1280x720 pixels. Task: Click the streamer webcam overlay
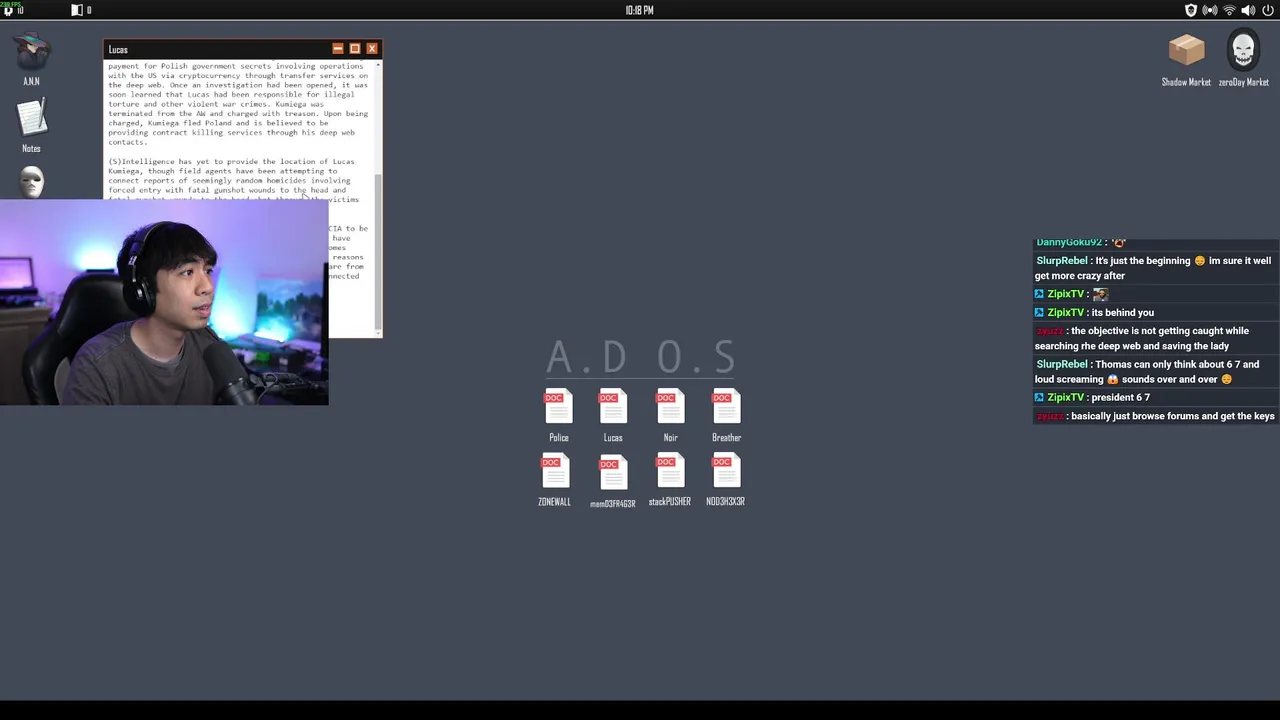164,302
